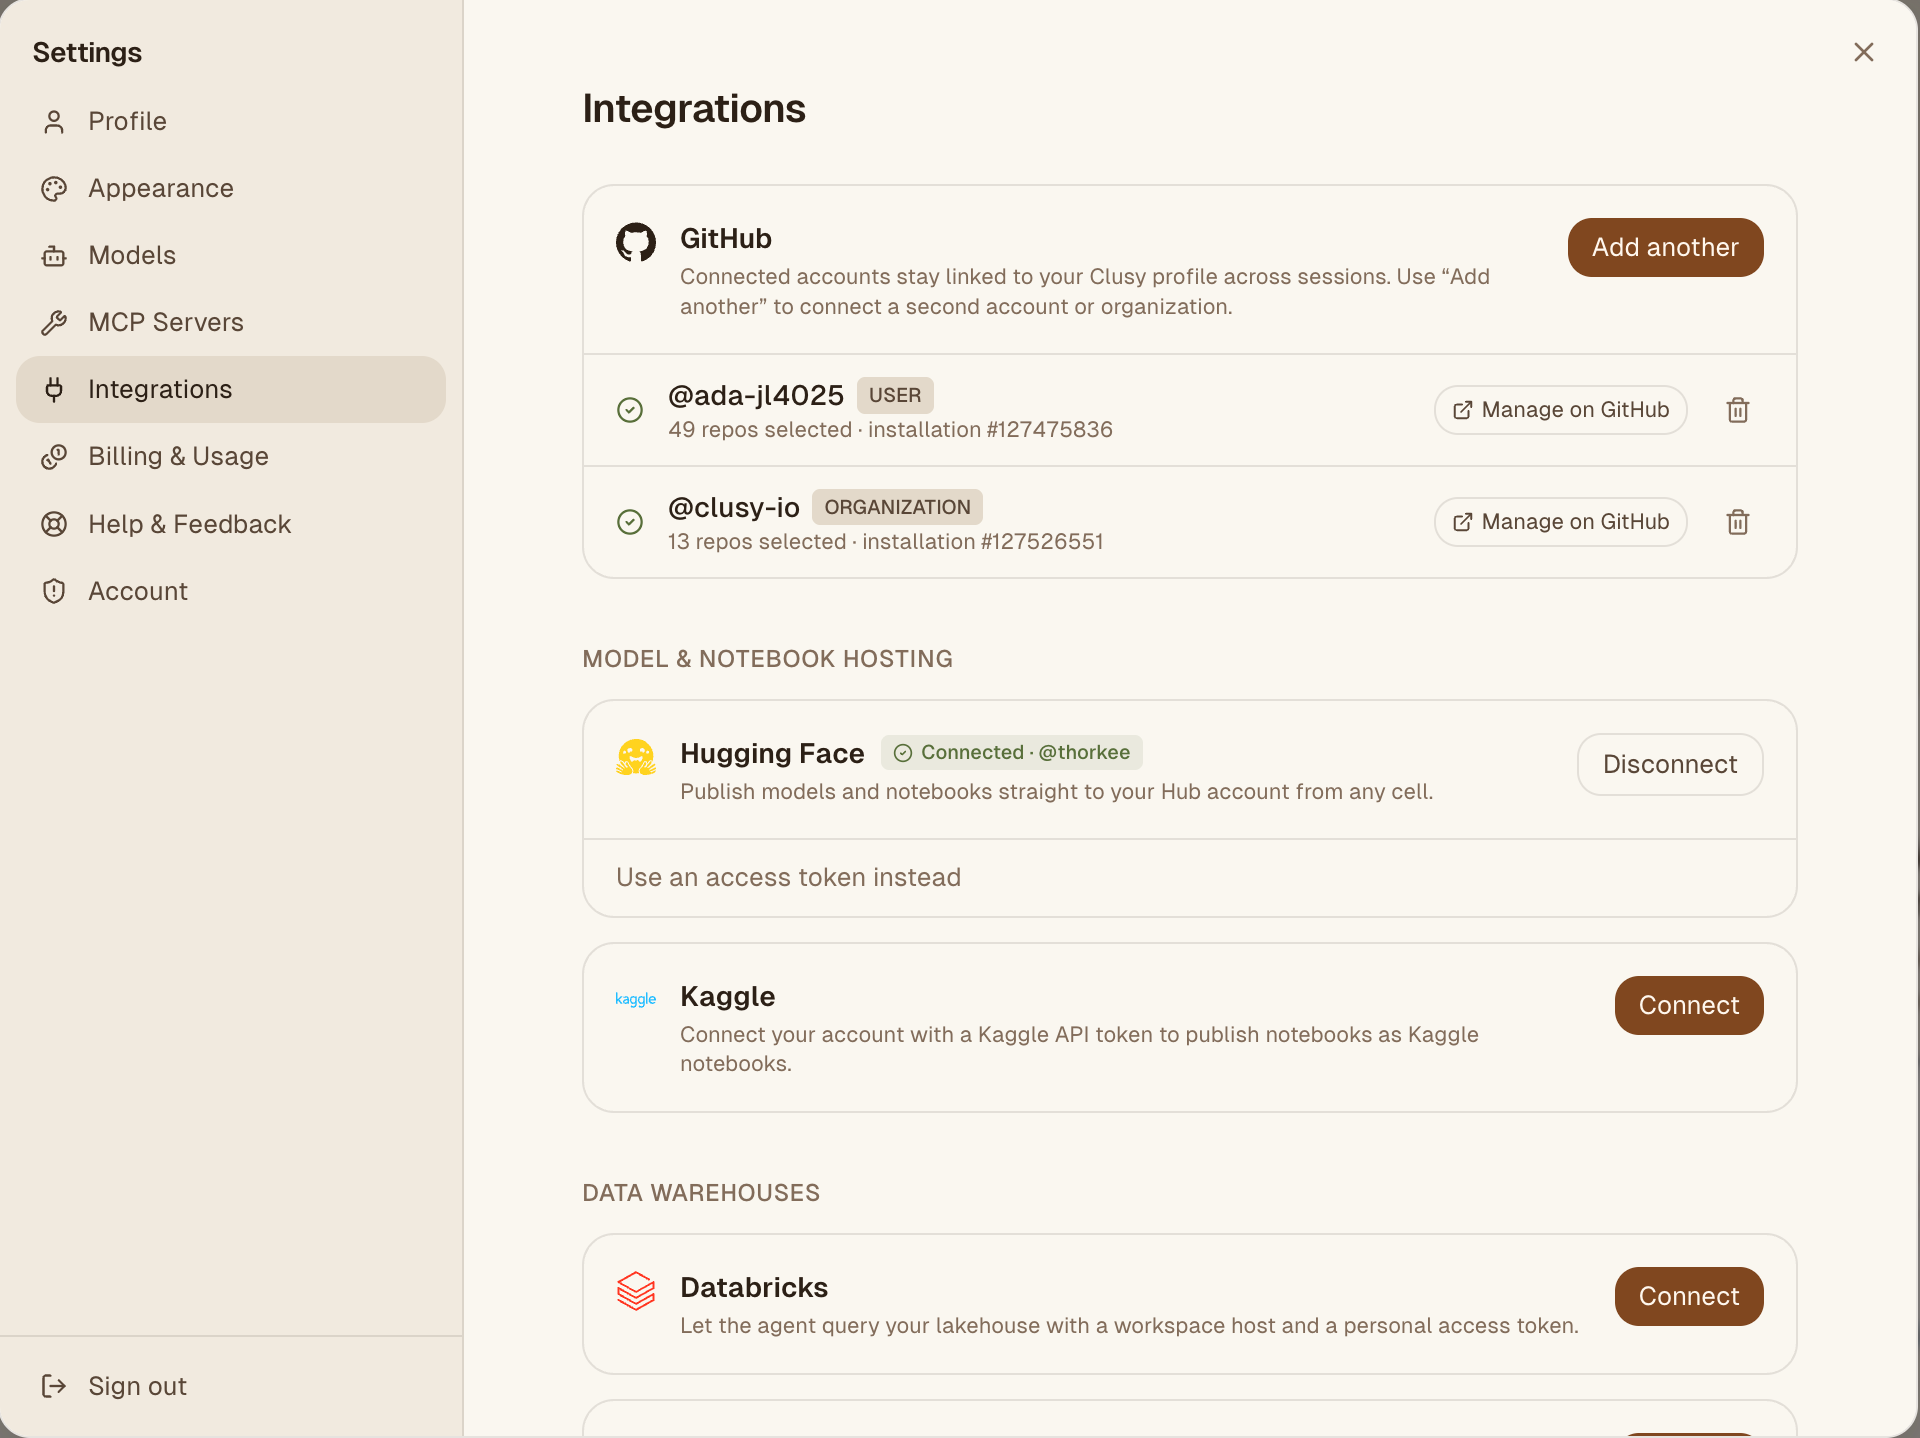
Task: Click the Billing & Usage chart icon
Action: pos(54,457)
